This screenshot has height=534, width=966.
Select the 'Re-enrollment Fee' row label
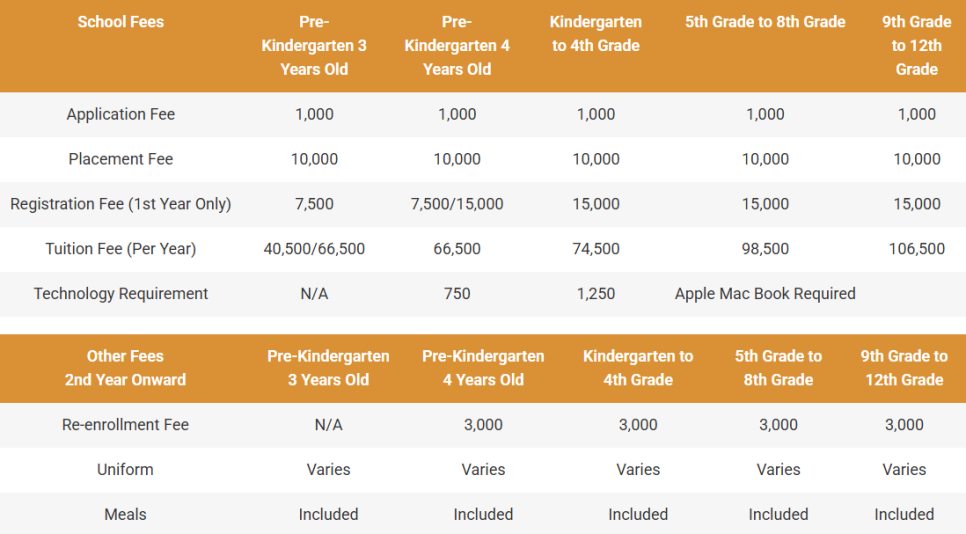click(125, 425)
